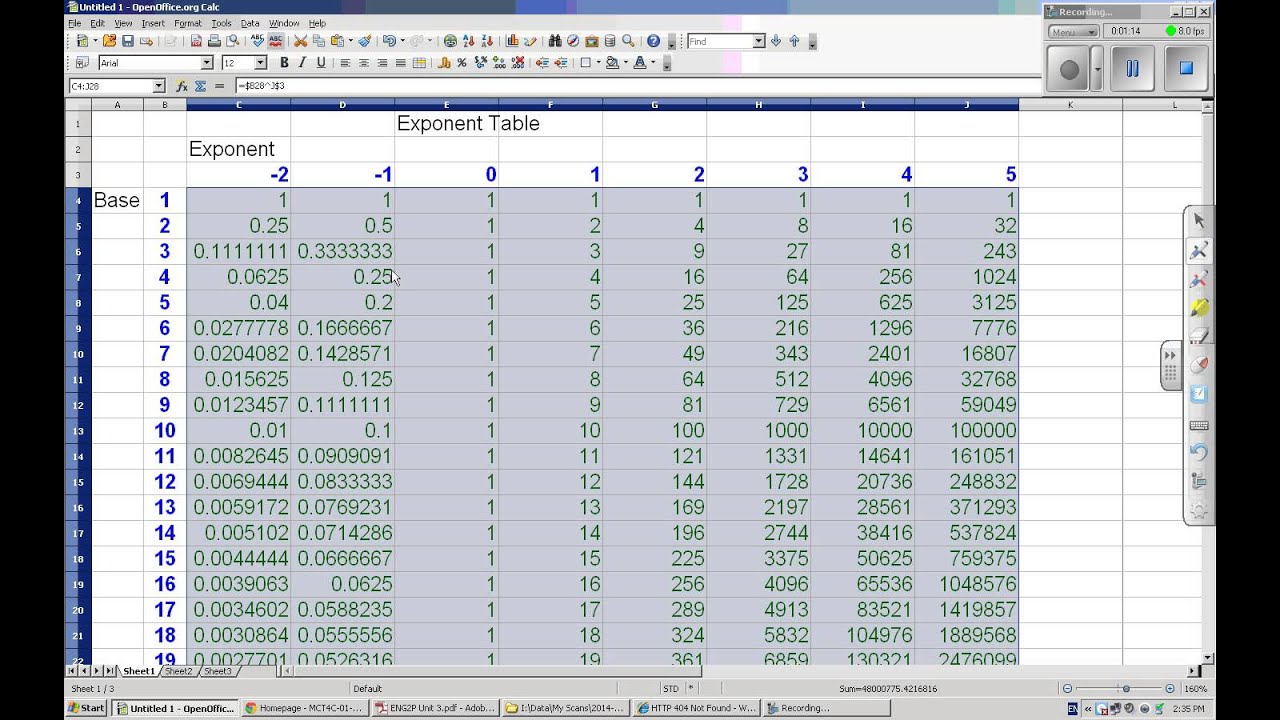Open the Navigator compass icon
The height and width of the screenshot is (720, 1280).
tap(573, 41)
